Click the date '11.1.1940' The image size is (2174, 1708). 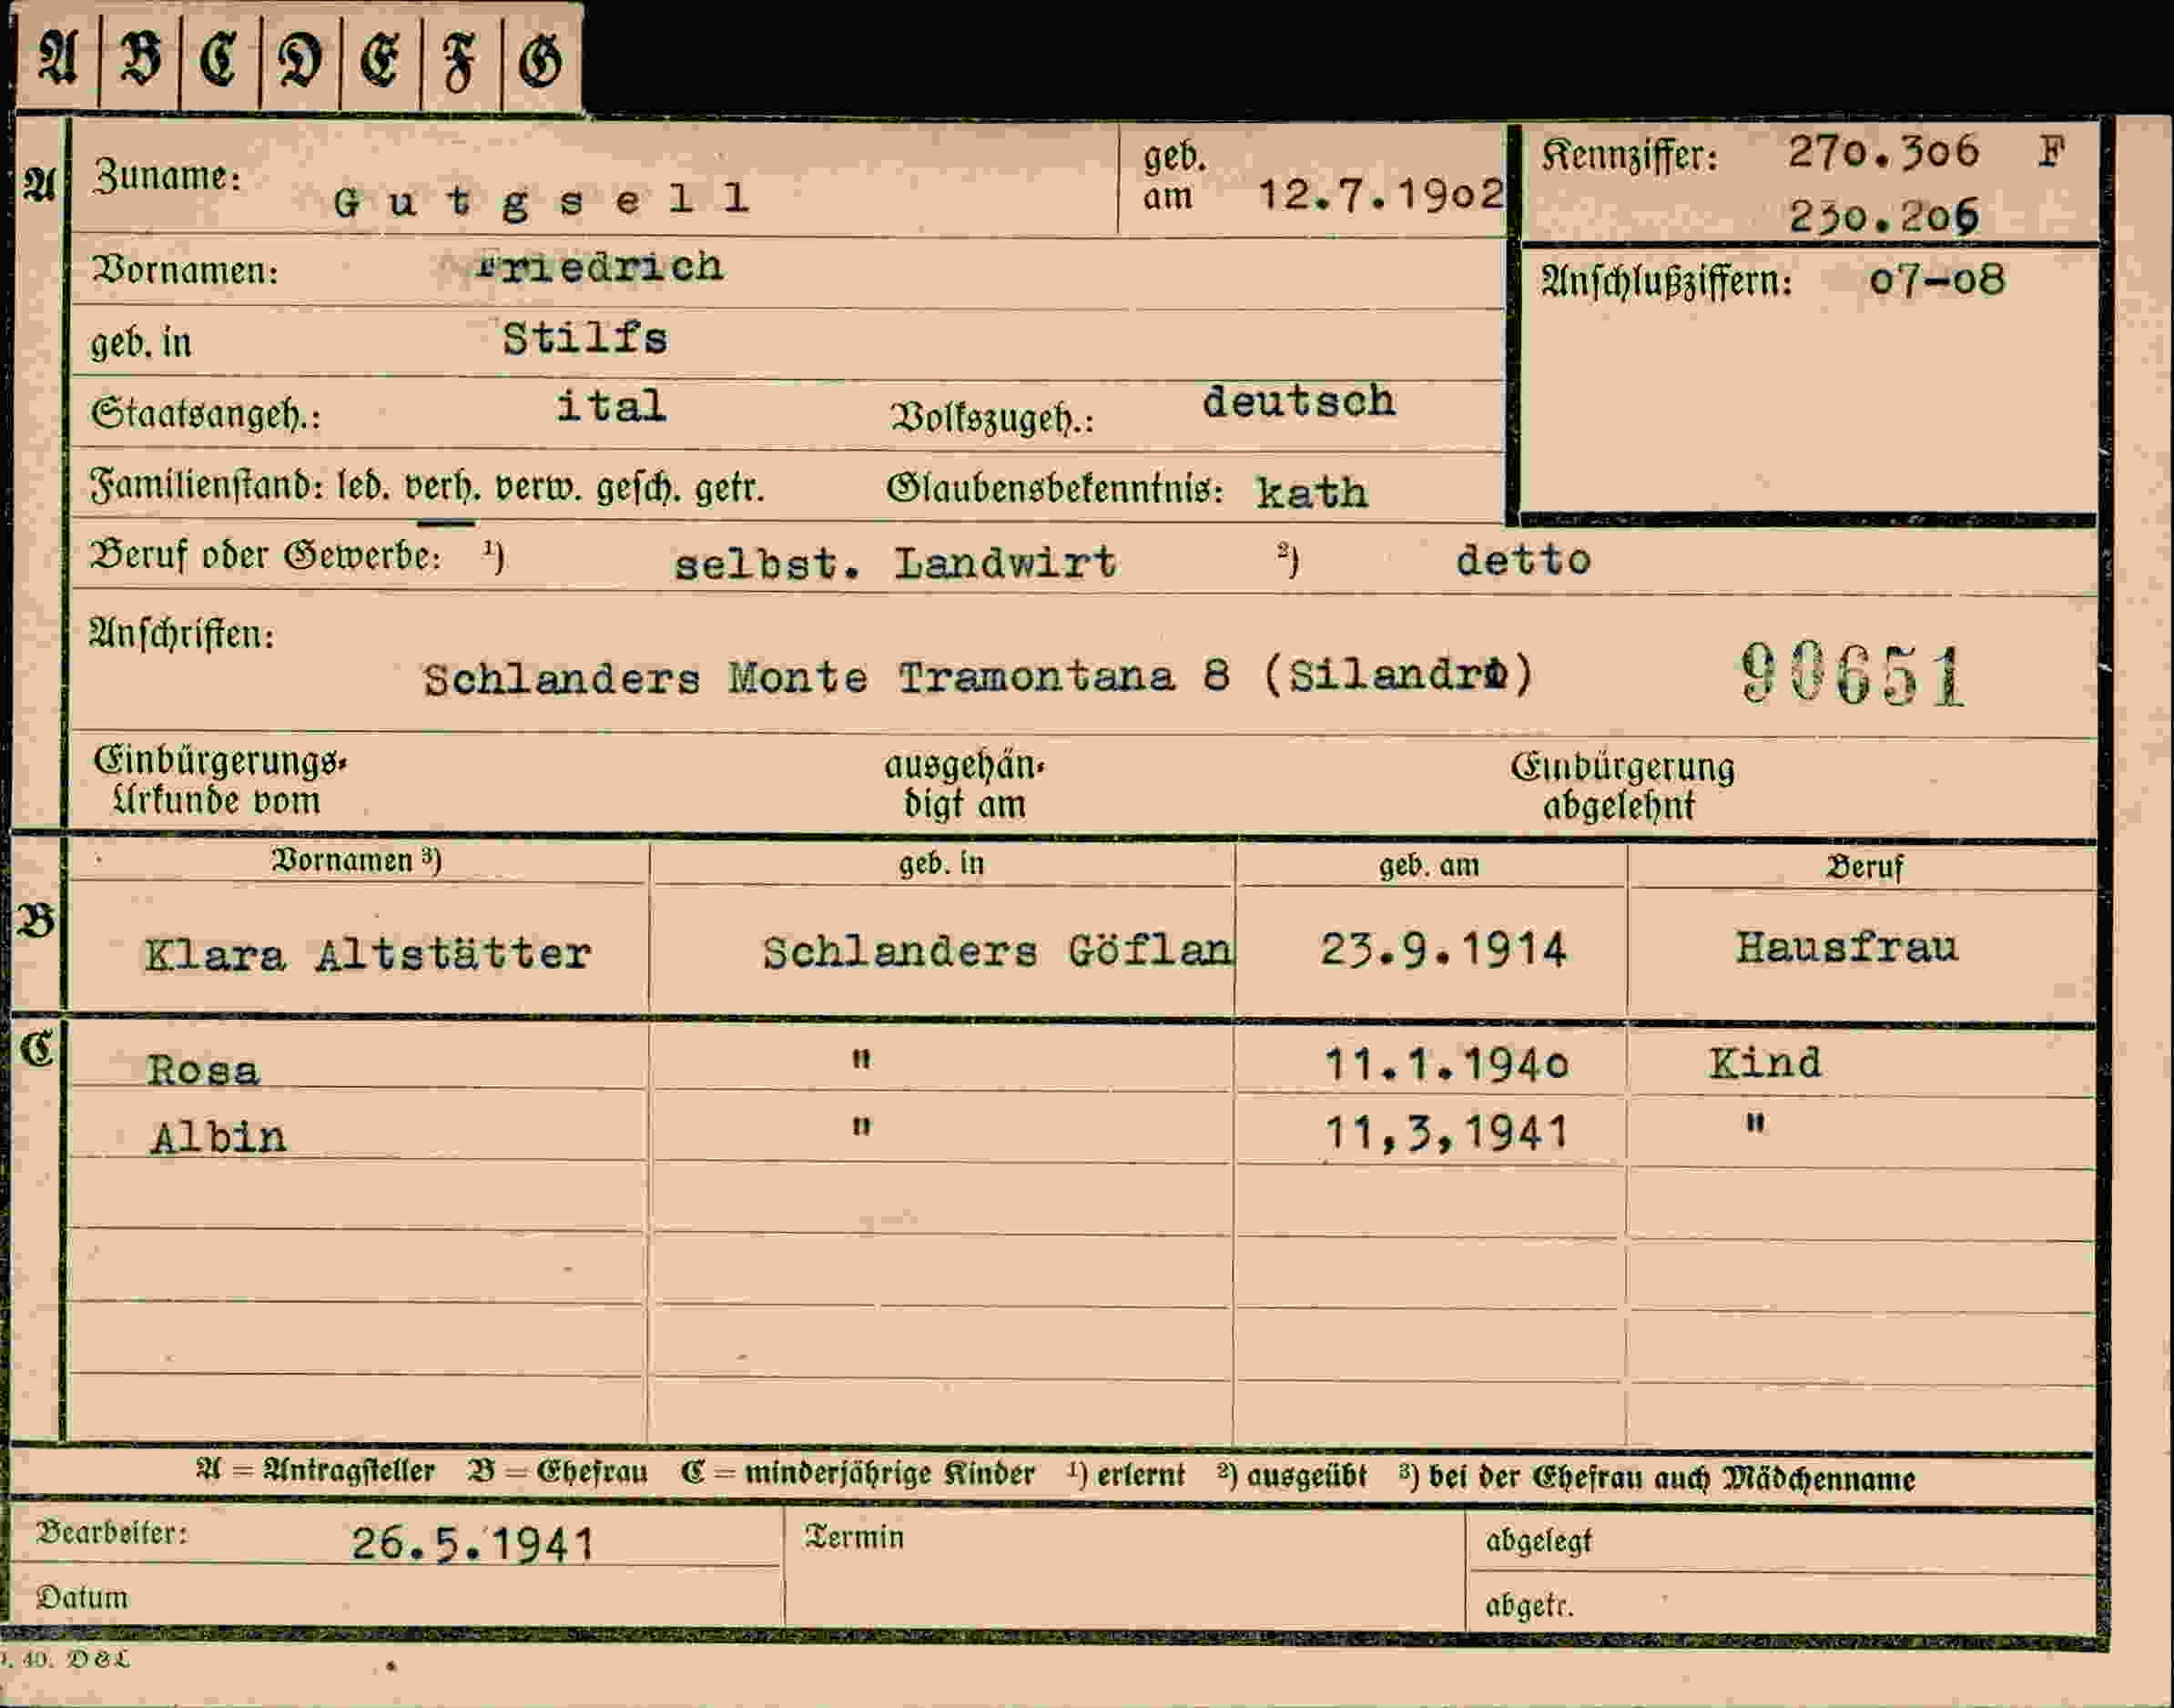(1446, 1064)
